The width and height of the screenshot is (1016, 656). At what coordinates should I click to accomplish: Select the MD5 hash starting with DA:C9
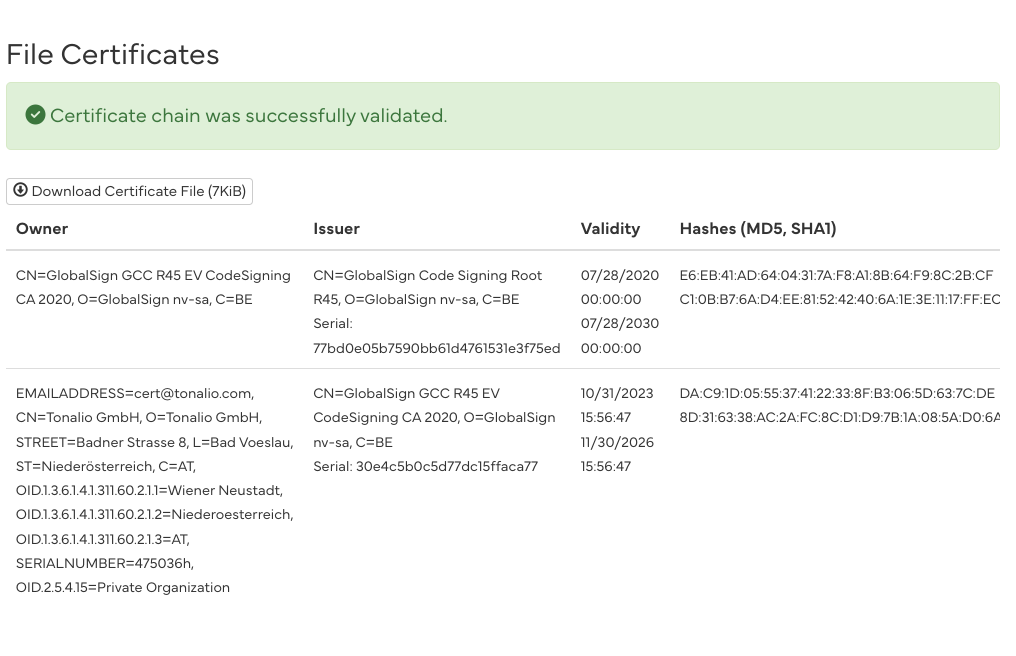click(x=836, y=393)
